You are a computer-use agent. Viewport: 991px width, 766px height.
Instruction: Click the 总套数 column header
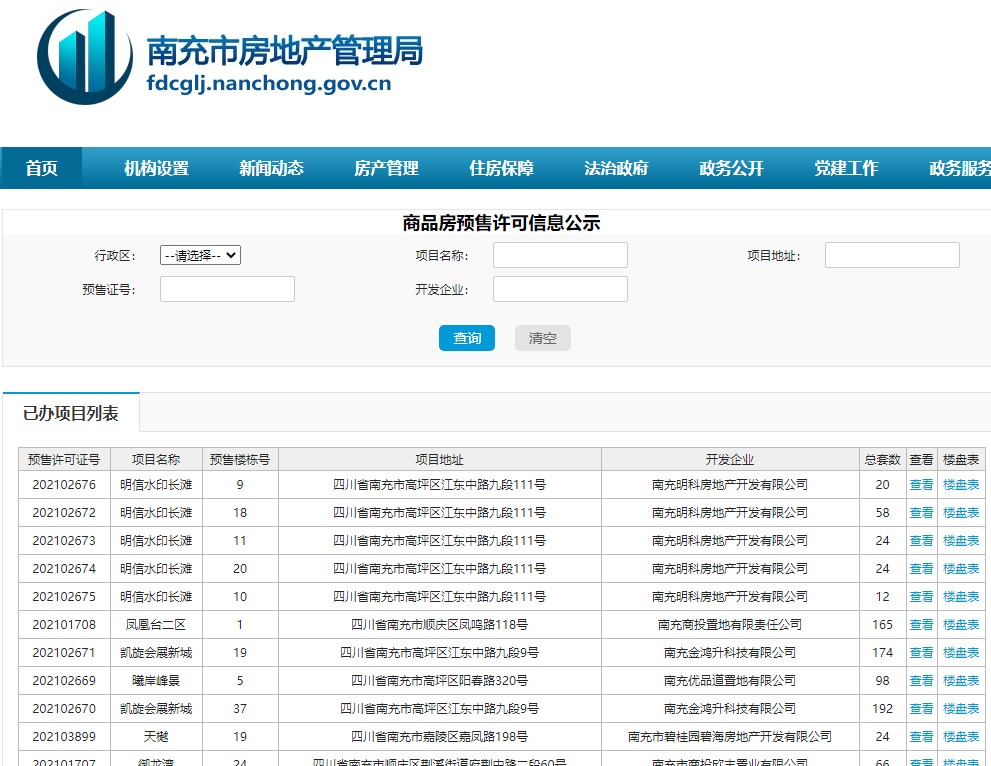[x=882, y=459]
